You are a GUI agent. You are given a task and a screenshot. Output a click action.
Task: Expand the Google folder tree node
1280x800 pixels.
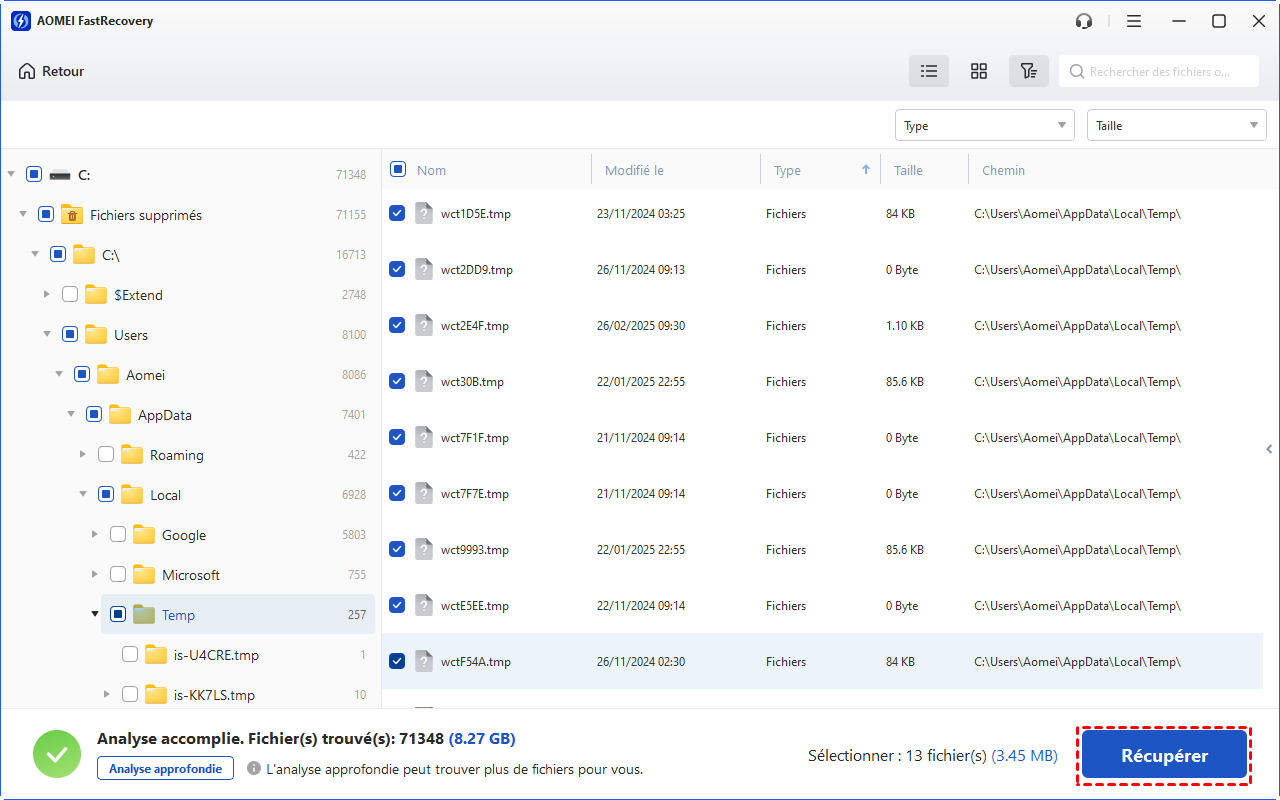tap(95, 535)
